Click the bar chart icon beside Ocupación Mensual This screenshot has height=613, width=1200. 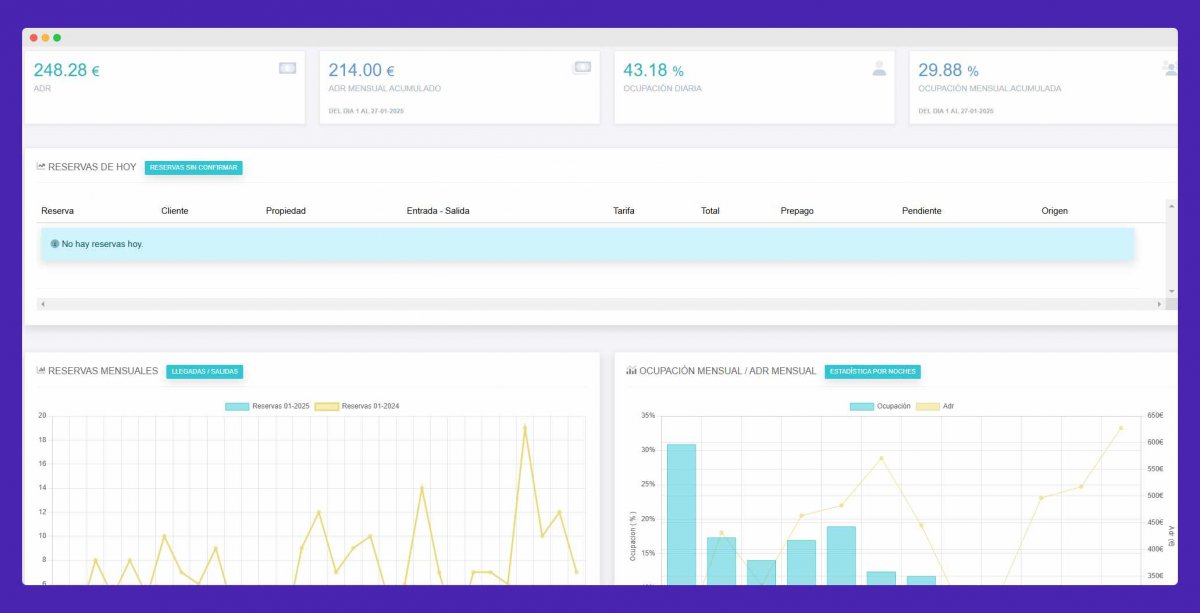tap(631, 371)
